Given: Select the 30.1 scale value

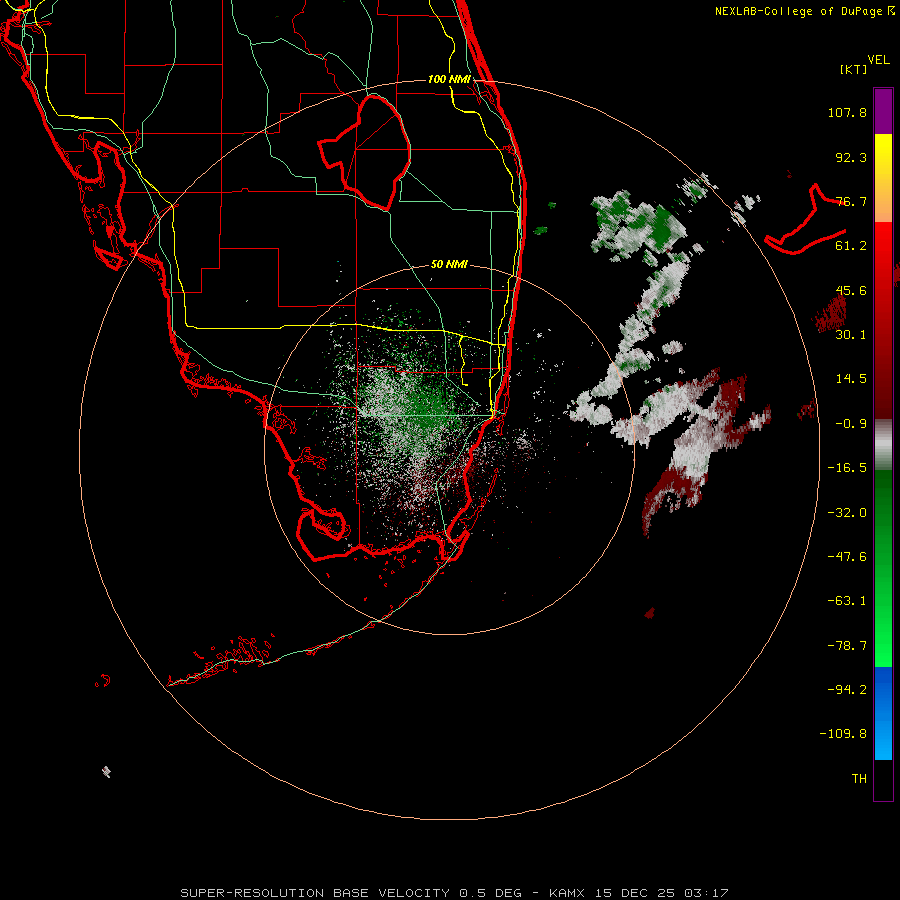Looking at the screenshot, I should pyautogui.click(x=851, y=335).
